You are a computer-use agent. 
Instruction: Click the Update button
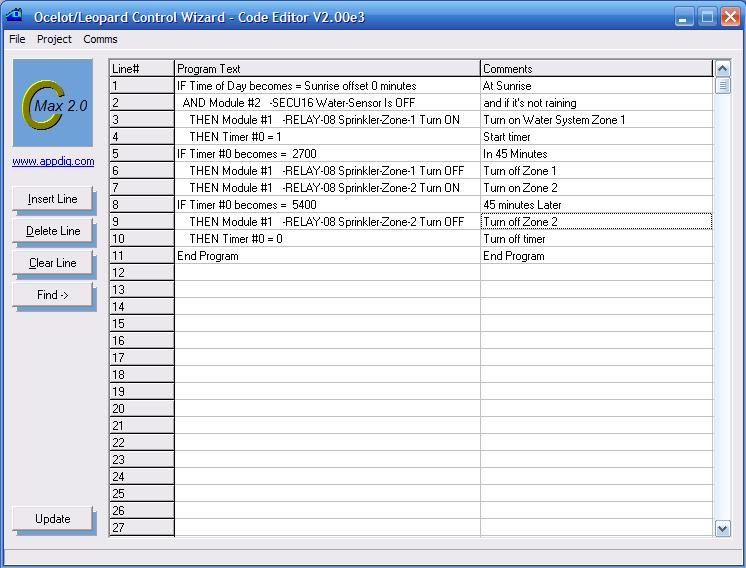tap(52, 519)
